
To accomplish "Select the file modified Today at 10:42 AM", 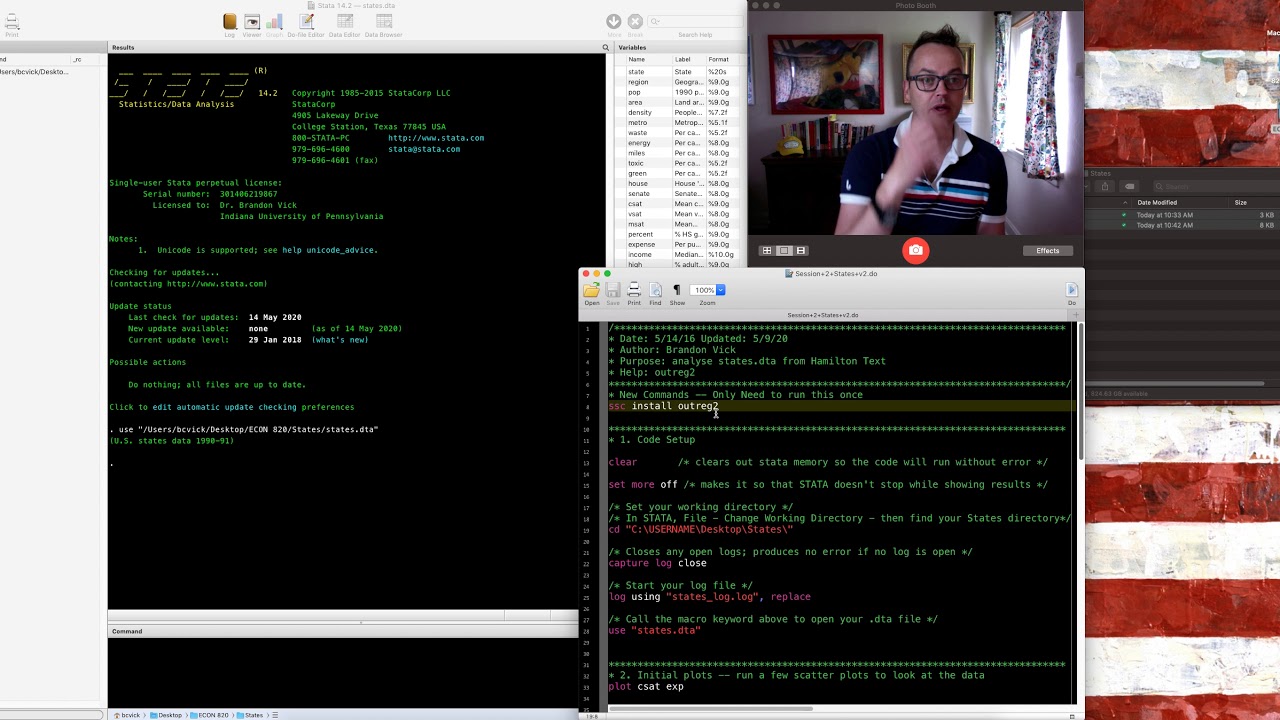I will [1183, 225].
